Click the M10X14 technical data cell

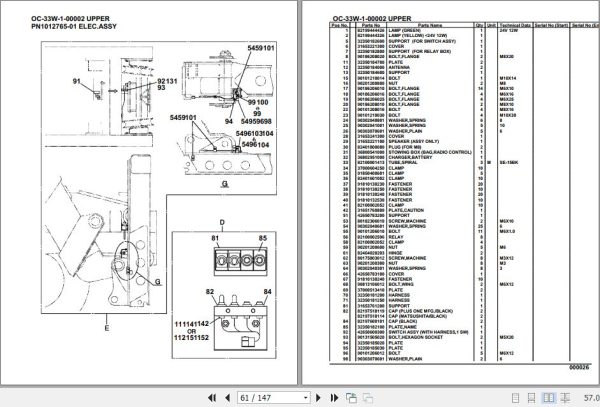[508, 78]
